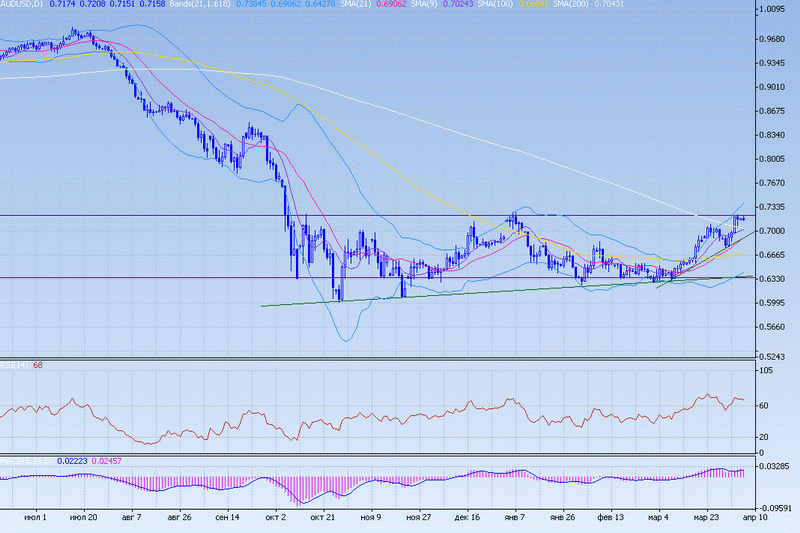Click the RSI(14) indicator panel label
Viewport: 800px width, 533px height.
pos(15,364)
